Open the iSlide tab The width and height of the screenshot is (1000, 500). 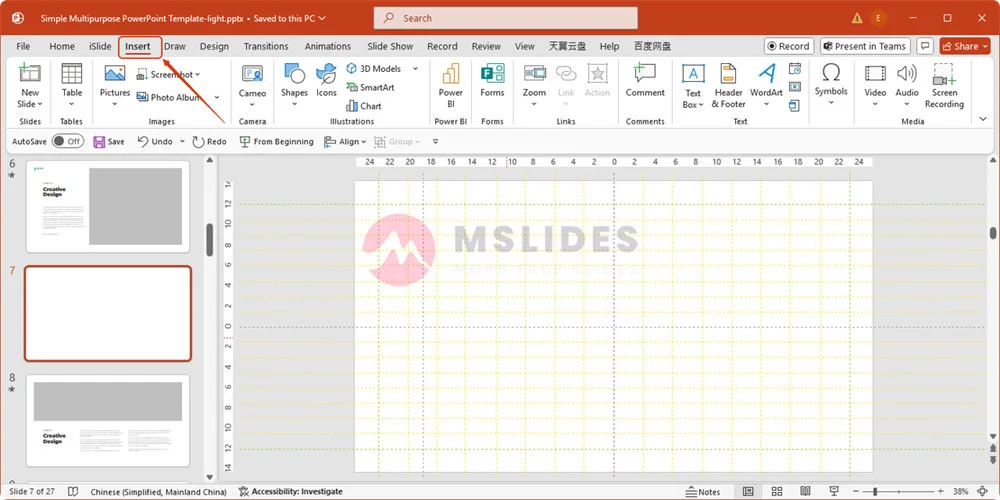tap(100, 46)
